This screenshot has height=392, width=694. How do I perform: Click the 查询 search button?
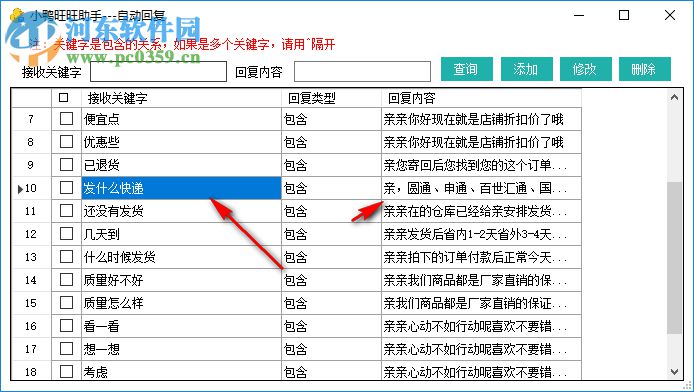pyautogui.click(x=467, y=69)
